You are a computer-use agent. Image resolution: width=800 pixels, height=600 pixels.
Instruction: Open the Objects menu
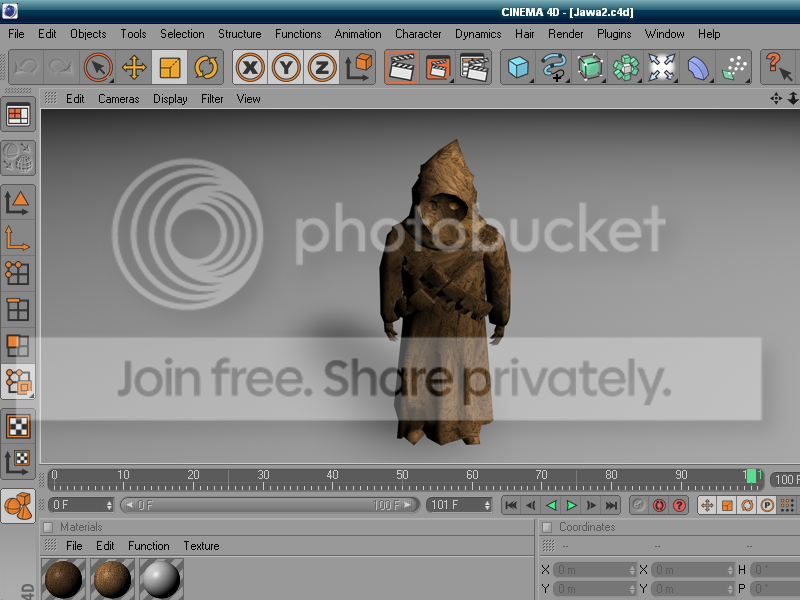tap(88, 34)
